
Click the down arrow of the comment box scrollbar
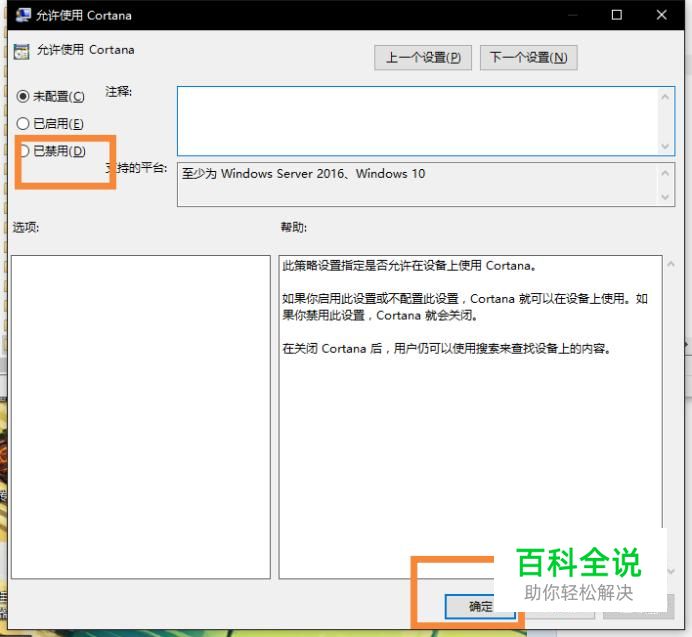click(x=665, y=146)
